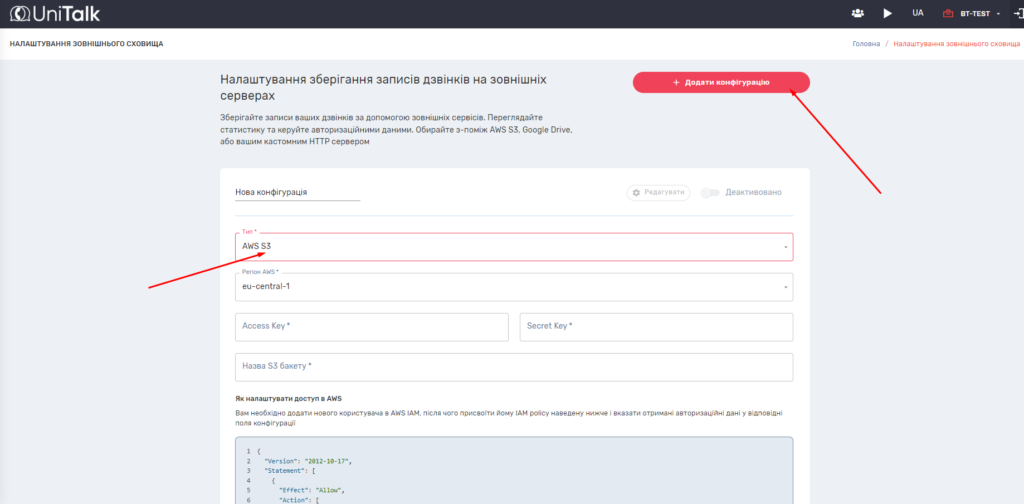
Task: Switch language via UA selector
Action: point(917,13)
